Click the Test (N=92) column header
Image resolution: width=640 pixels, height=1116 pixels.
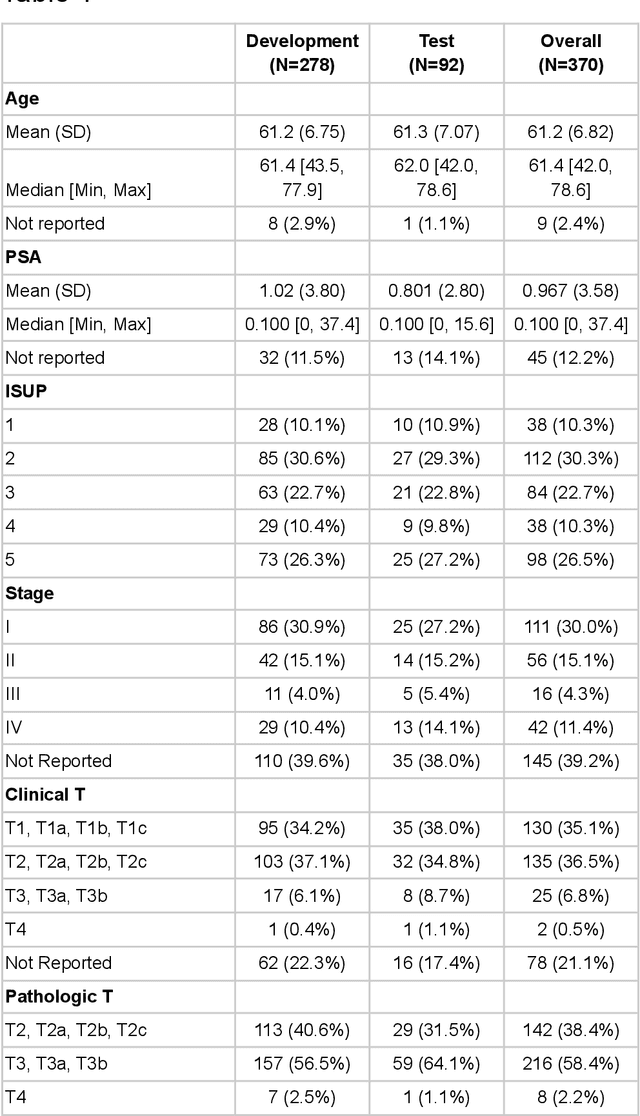[x=436, y=53]
